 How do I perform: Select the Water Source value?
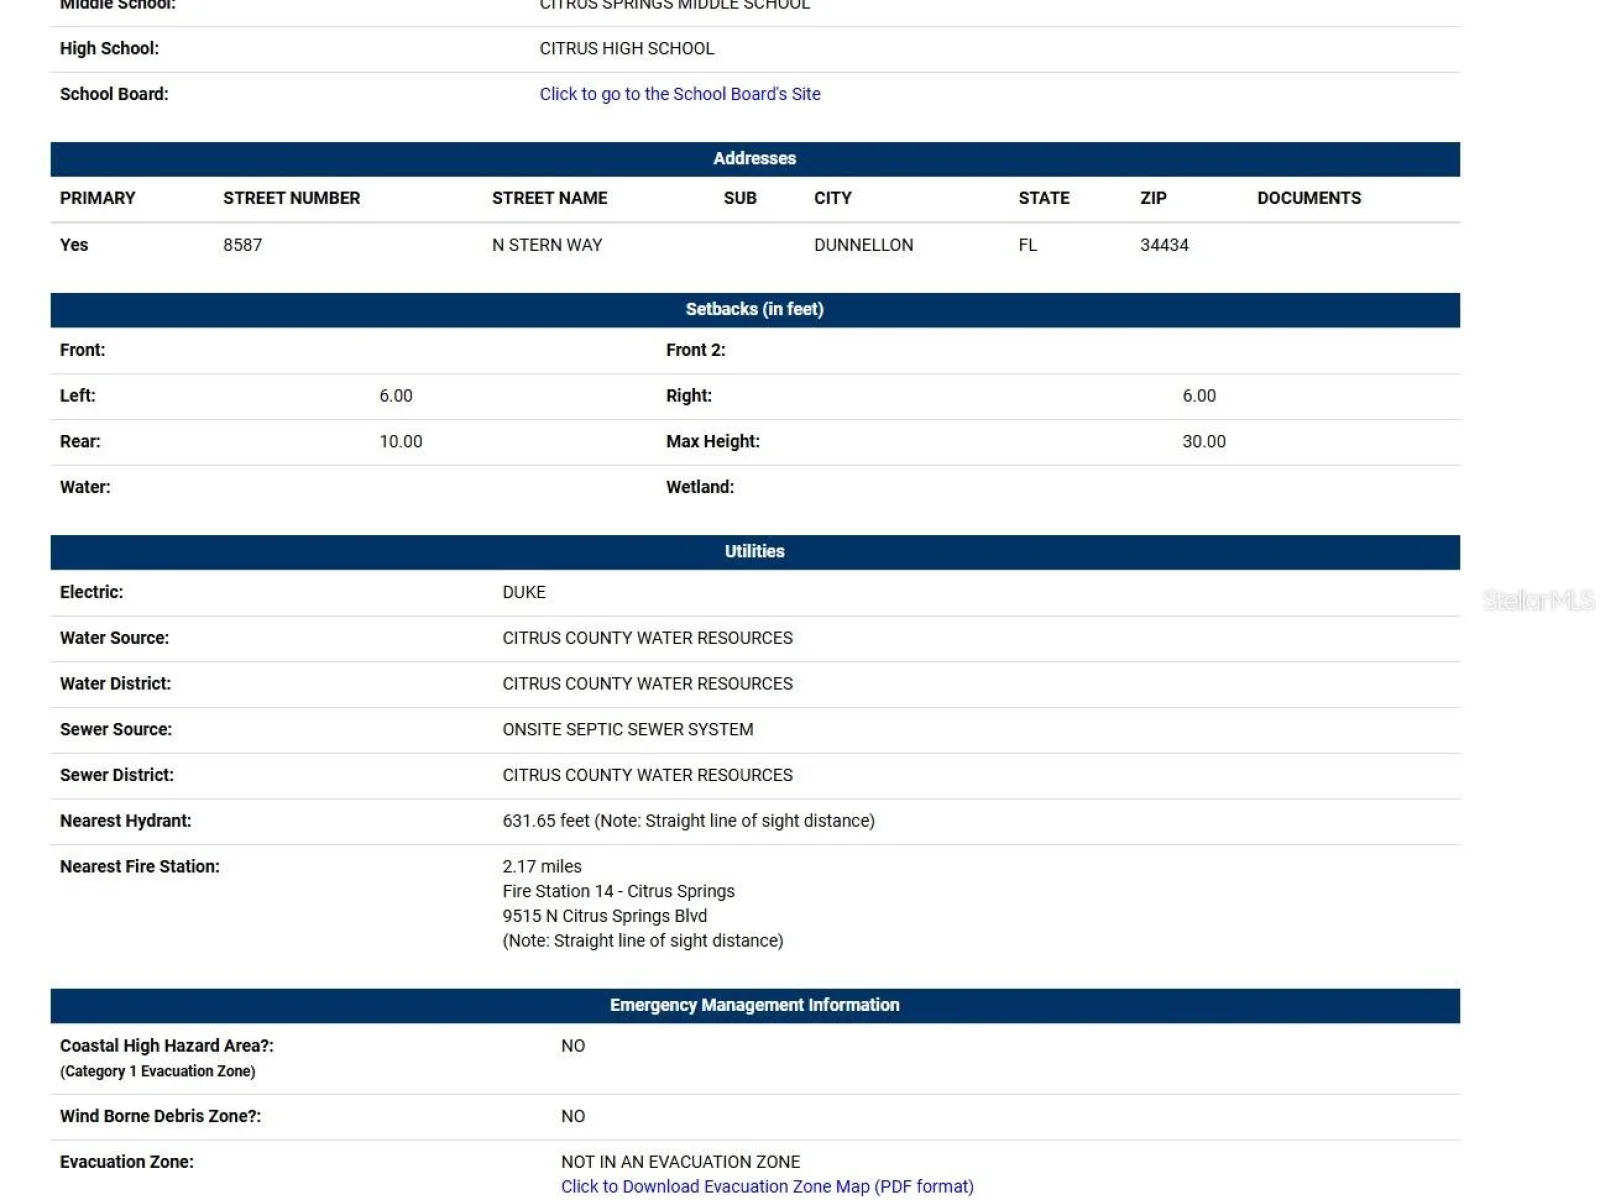[x=647, y=638]
